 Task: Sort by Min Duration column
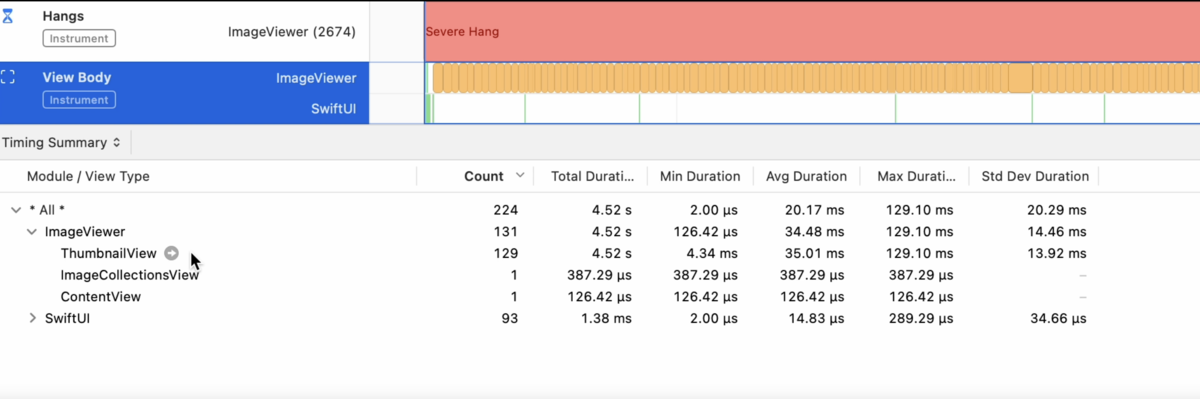coord(700,176)
